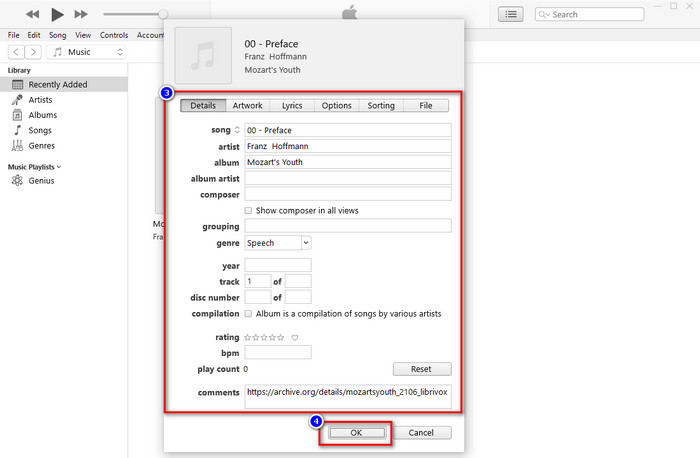The height and width of the screenshot is (458, 700).
Task: Click the genre field containing Speech
Action: pyautogui.click(x=273, y=243)
